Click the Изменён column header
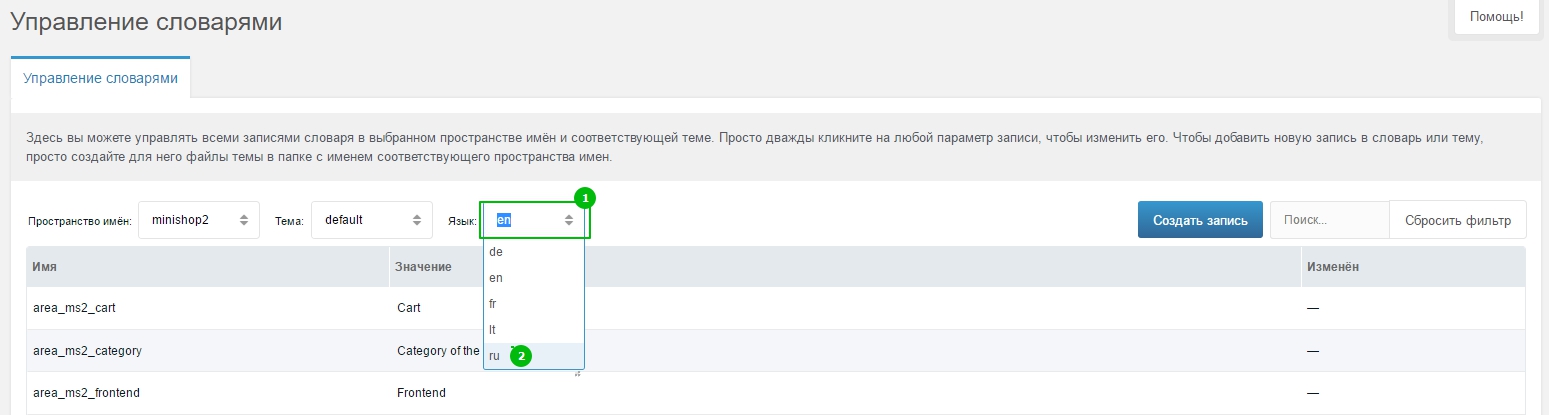This screenshot has width=1549, height=415. (1332, 267)
